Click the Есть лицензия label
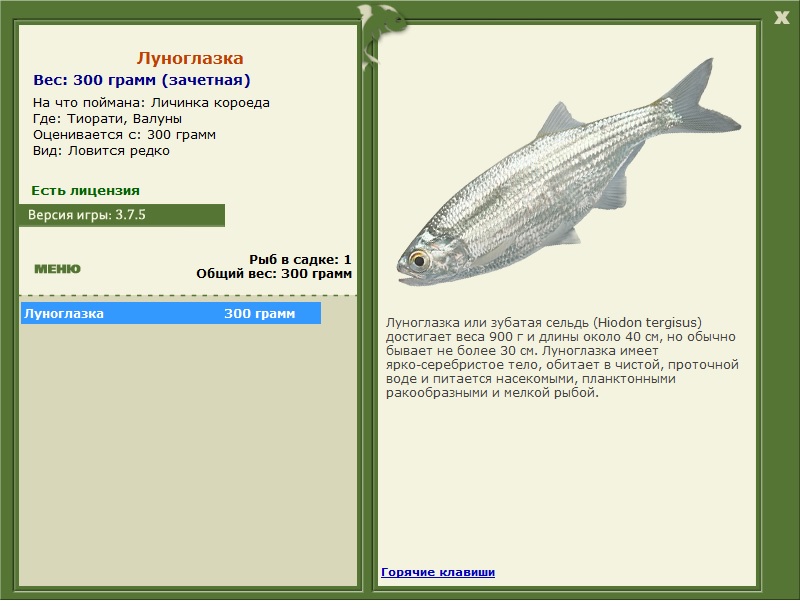The image size is (800, 614). coord(85,190)
